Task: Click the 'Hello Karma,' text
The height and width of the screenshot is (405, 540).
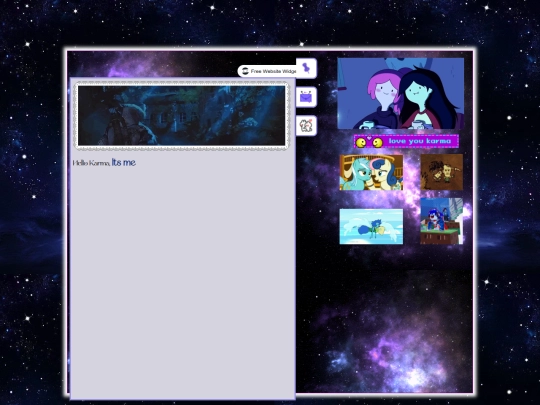Action: tap(91, 163)
